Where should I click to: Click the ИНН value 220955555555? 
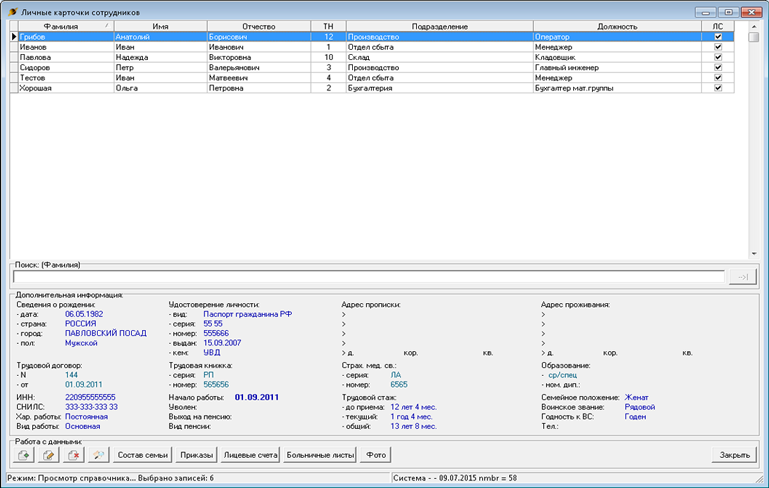pyautogui.click(x=90, y=397)
